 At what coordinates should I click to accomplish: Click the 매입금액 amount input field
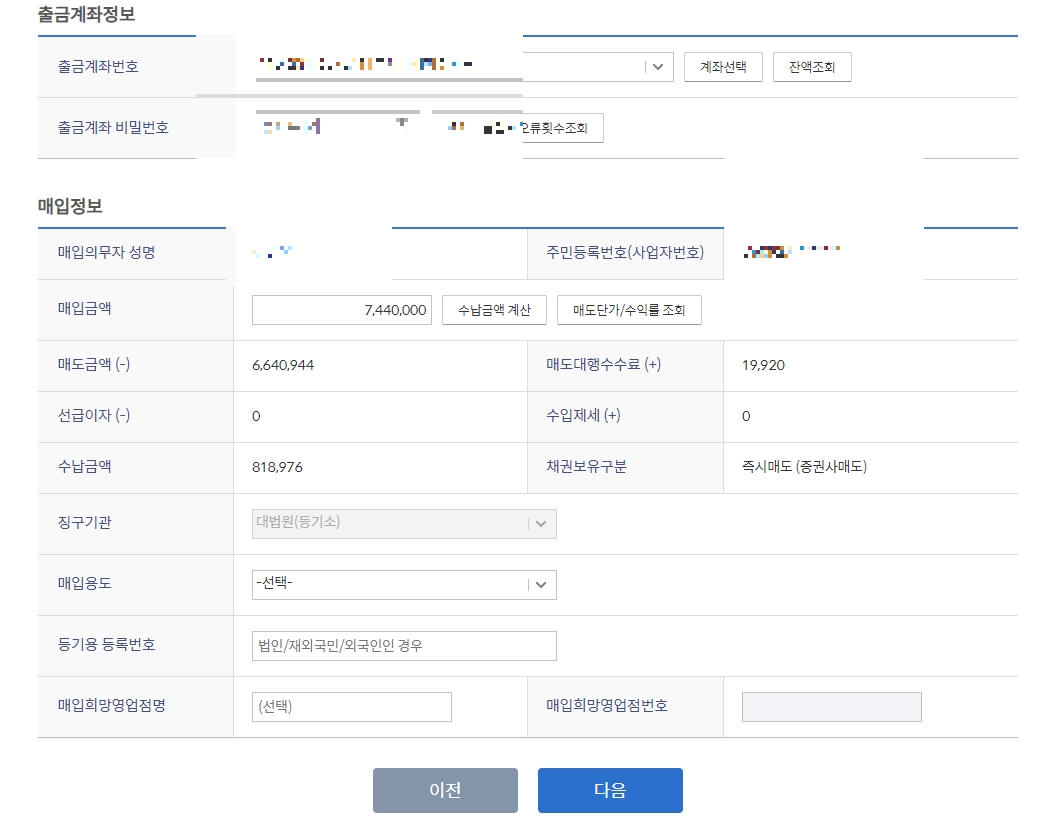click(x=341, y=310)
